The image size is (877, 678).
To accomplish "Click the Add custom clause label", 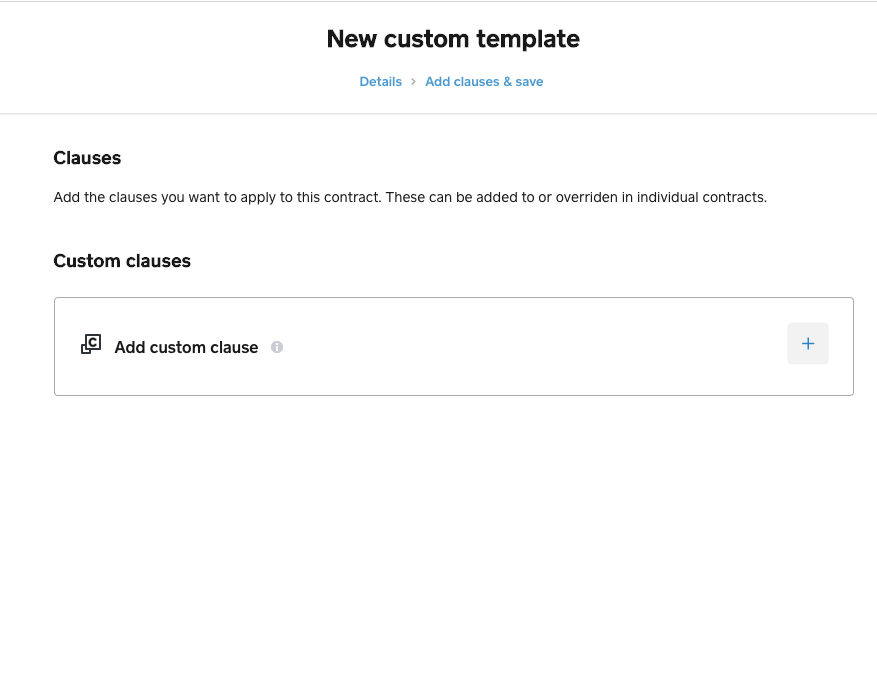I will [186, 348].
